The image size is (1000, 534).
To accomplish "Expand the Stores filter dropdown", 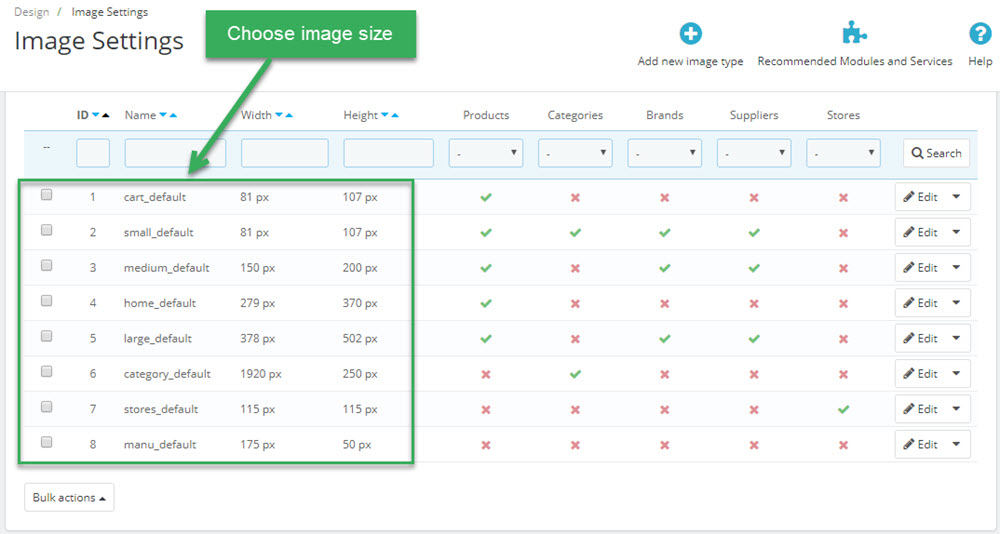I will [x=843, y=153].
